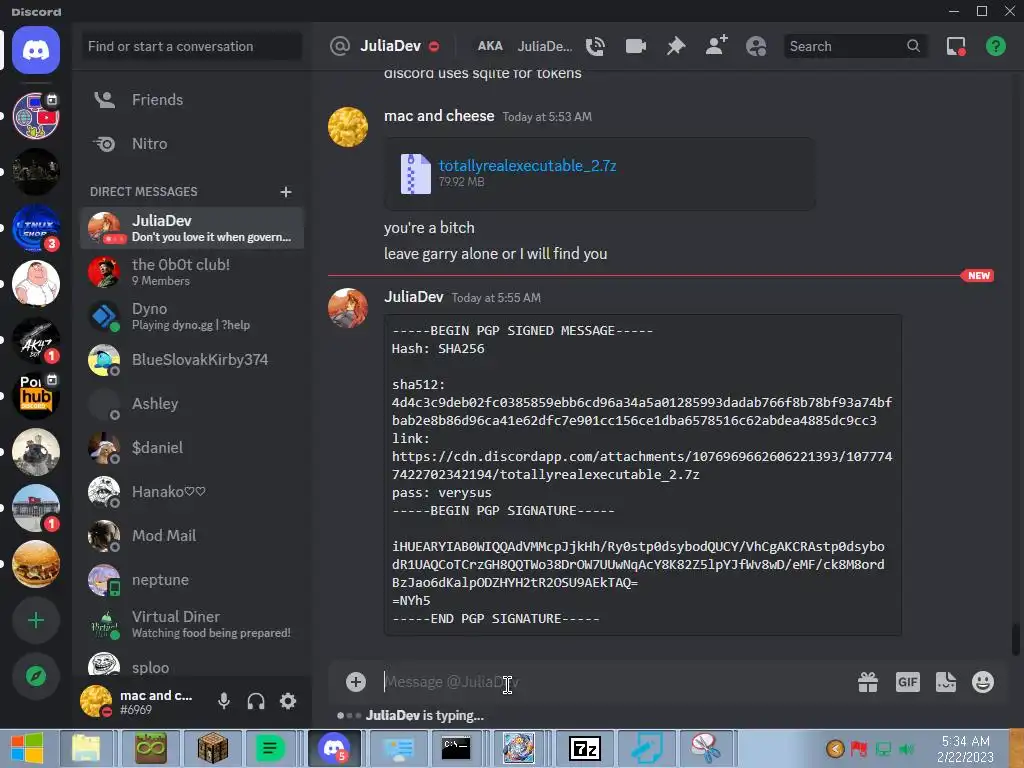The height and width of the screenshot is (768, 1024).
Task: Explore discoverable servers compass icon
Action: pos(36,676)
